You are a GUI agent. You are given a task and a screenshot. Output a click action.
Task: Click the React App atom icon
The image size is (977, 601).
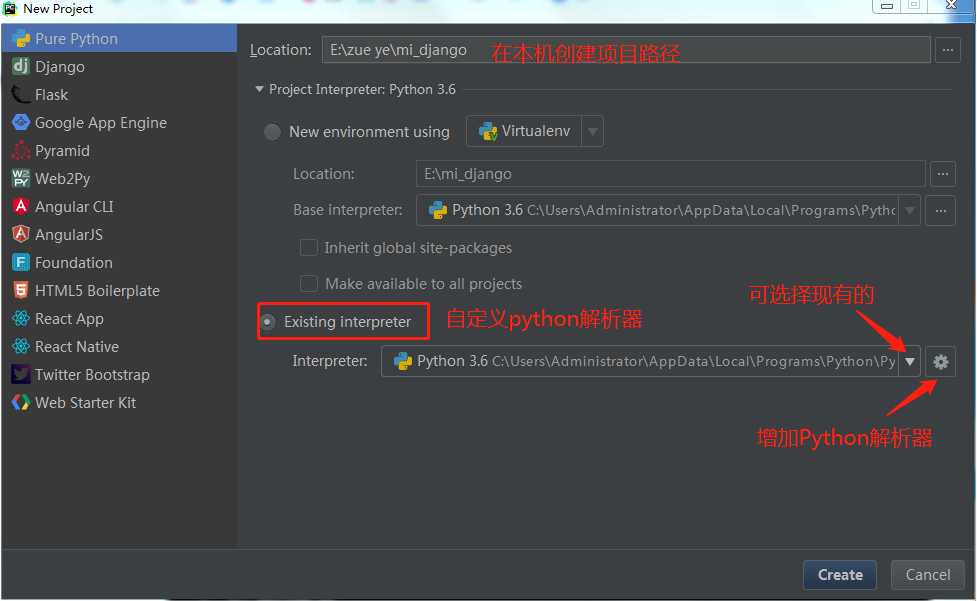(x=21, y=319)
